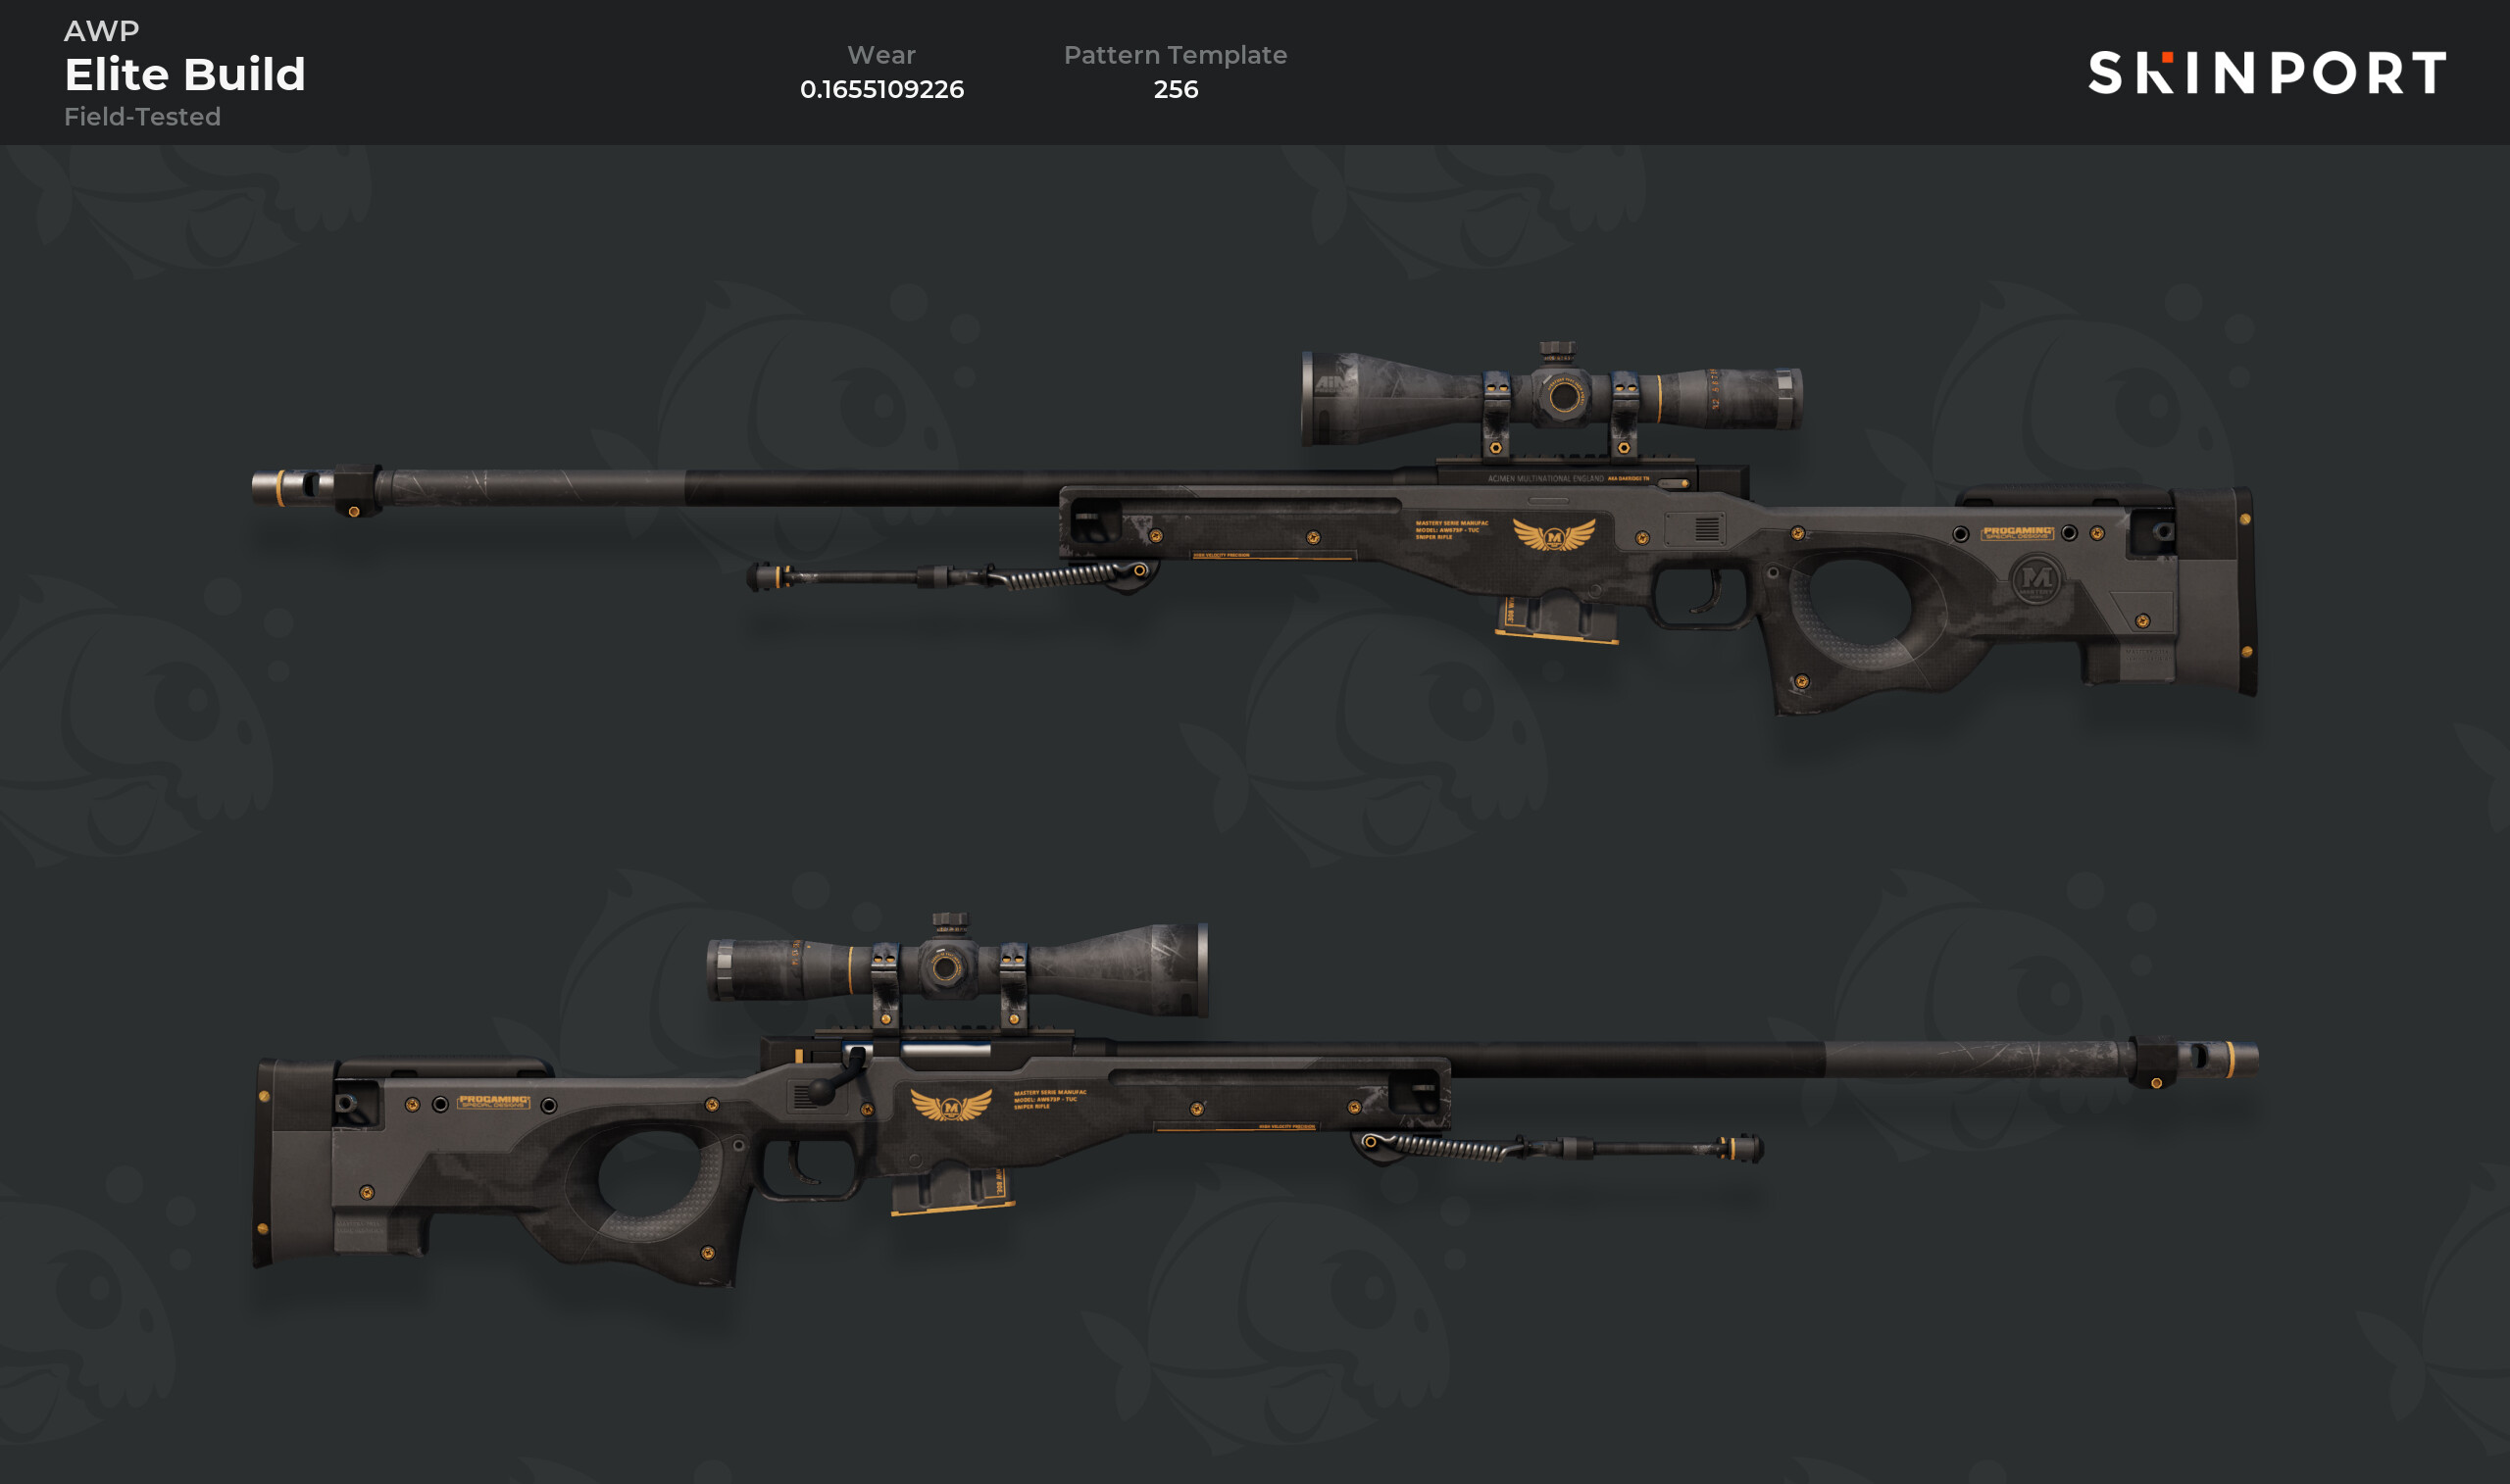
Task: Click the PROGAMING label on bottom rifle
Action: pyautogui.click(x=493, y=1102)
